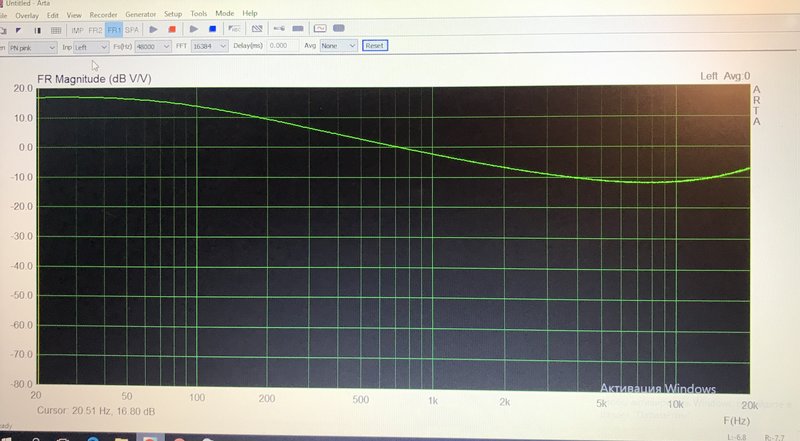This screenshot has height=441, width=800.
Task: Open the FFT 16384 size dropdown
Action: click(x=209, y=46)
